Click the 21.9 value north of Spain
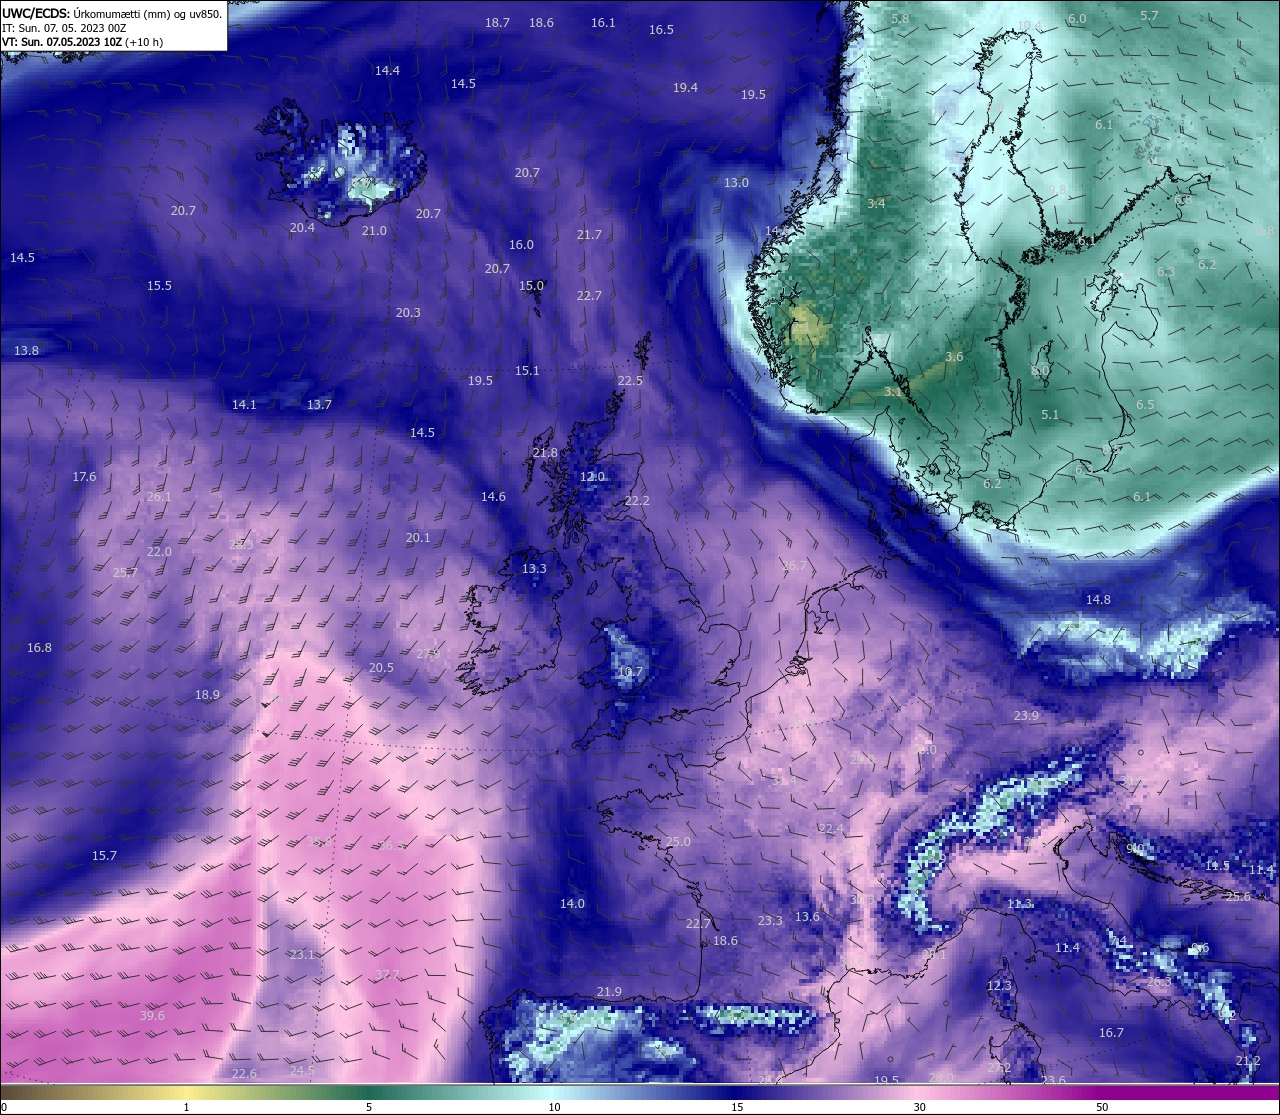Image resolution: width=1280 pixels, height=1115 pixels. coord(609,992)
